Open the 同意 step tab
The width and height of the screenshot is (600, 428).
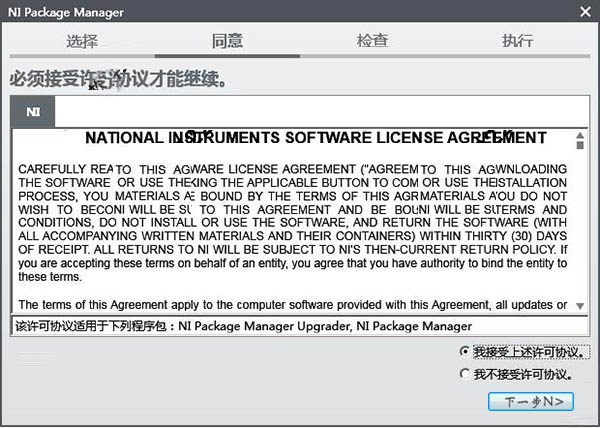[x=227, y=41]
